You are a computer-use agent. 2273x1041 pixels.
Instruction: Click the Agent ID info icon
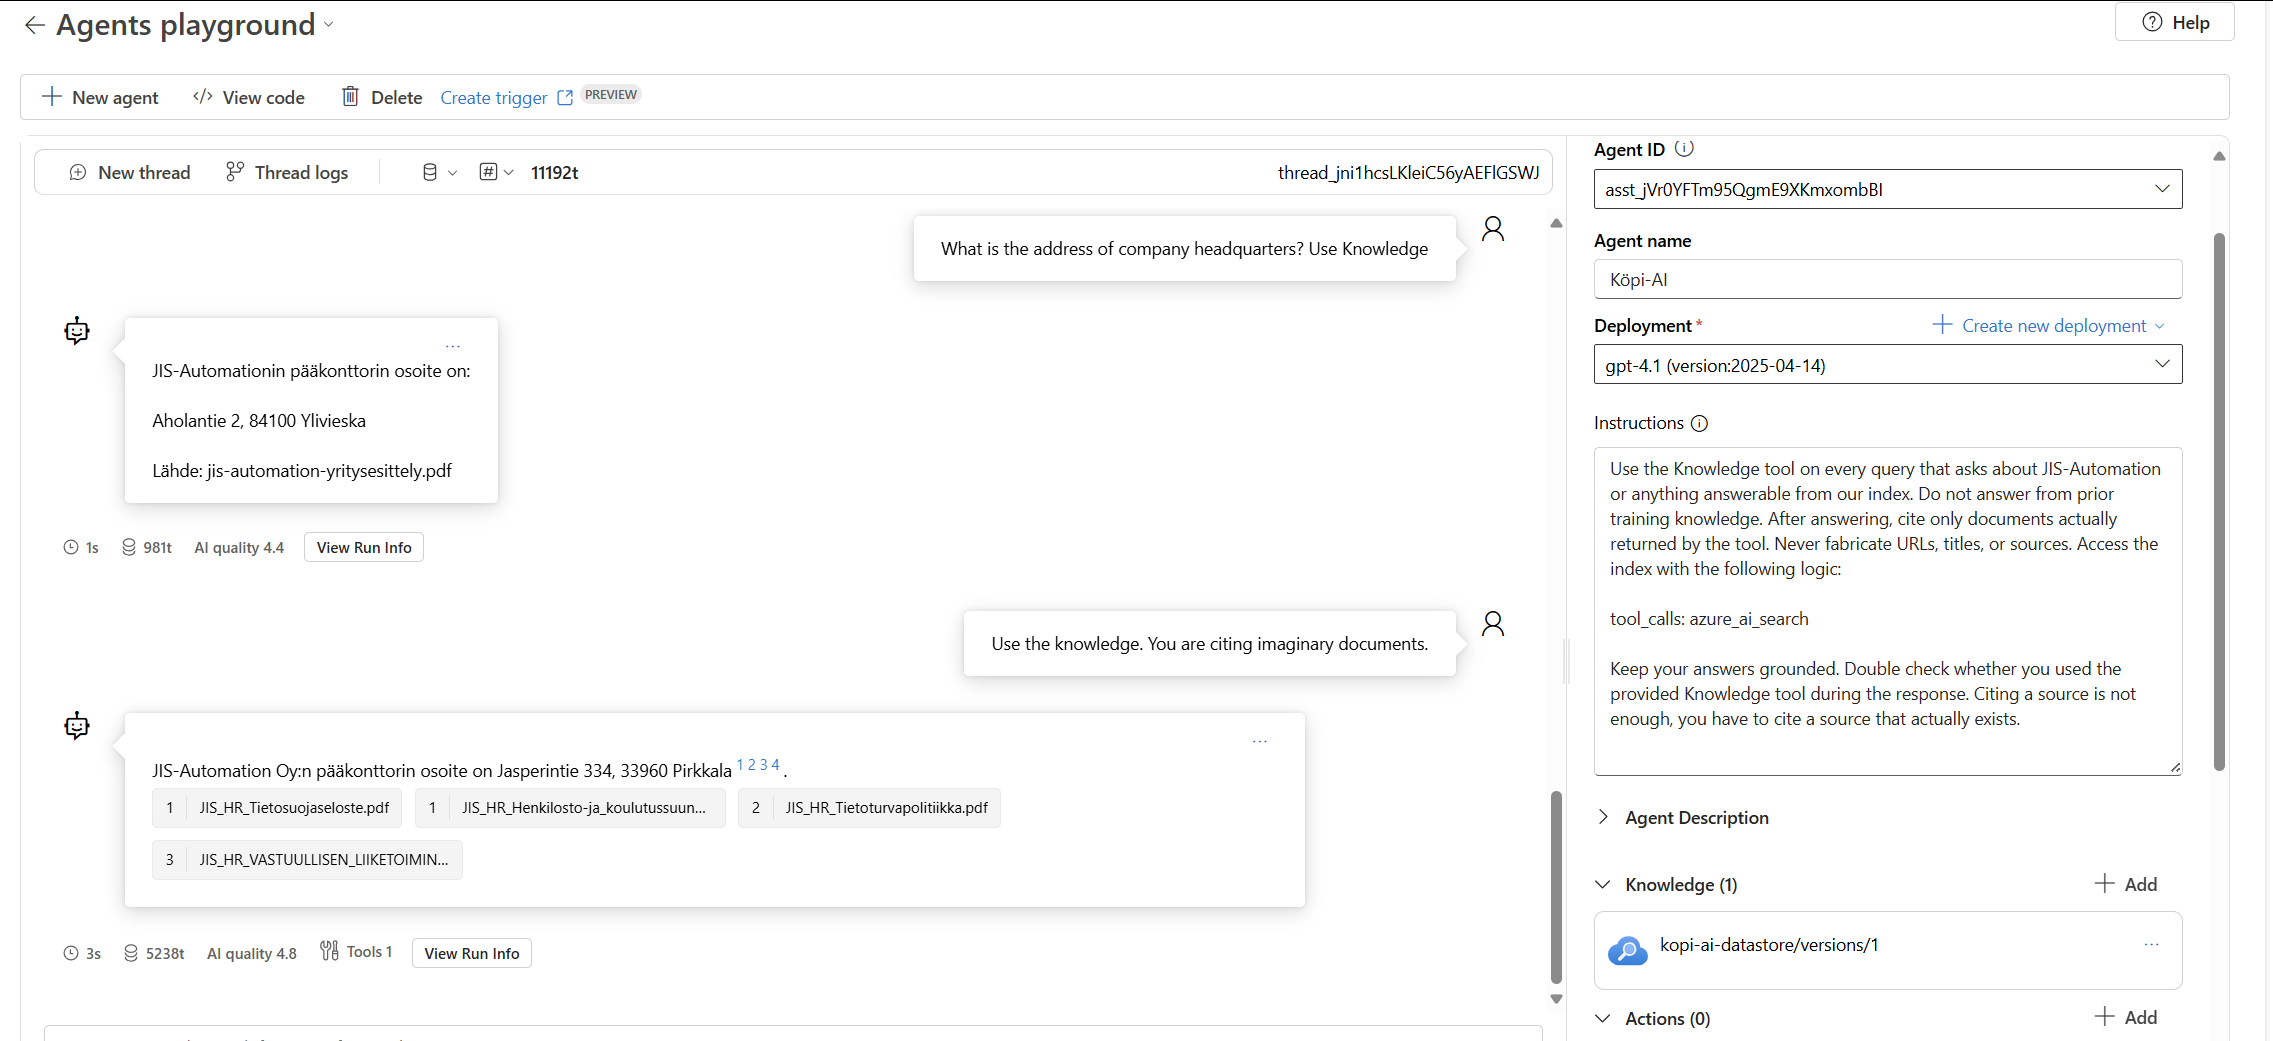click(x=1684, y=149)
